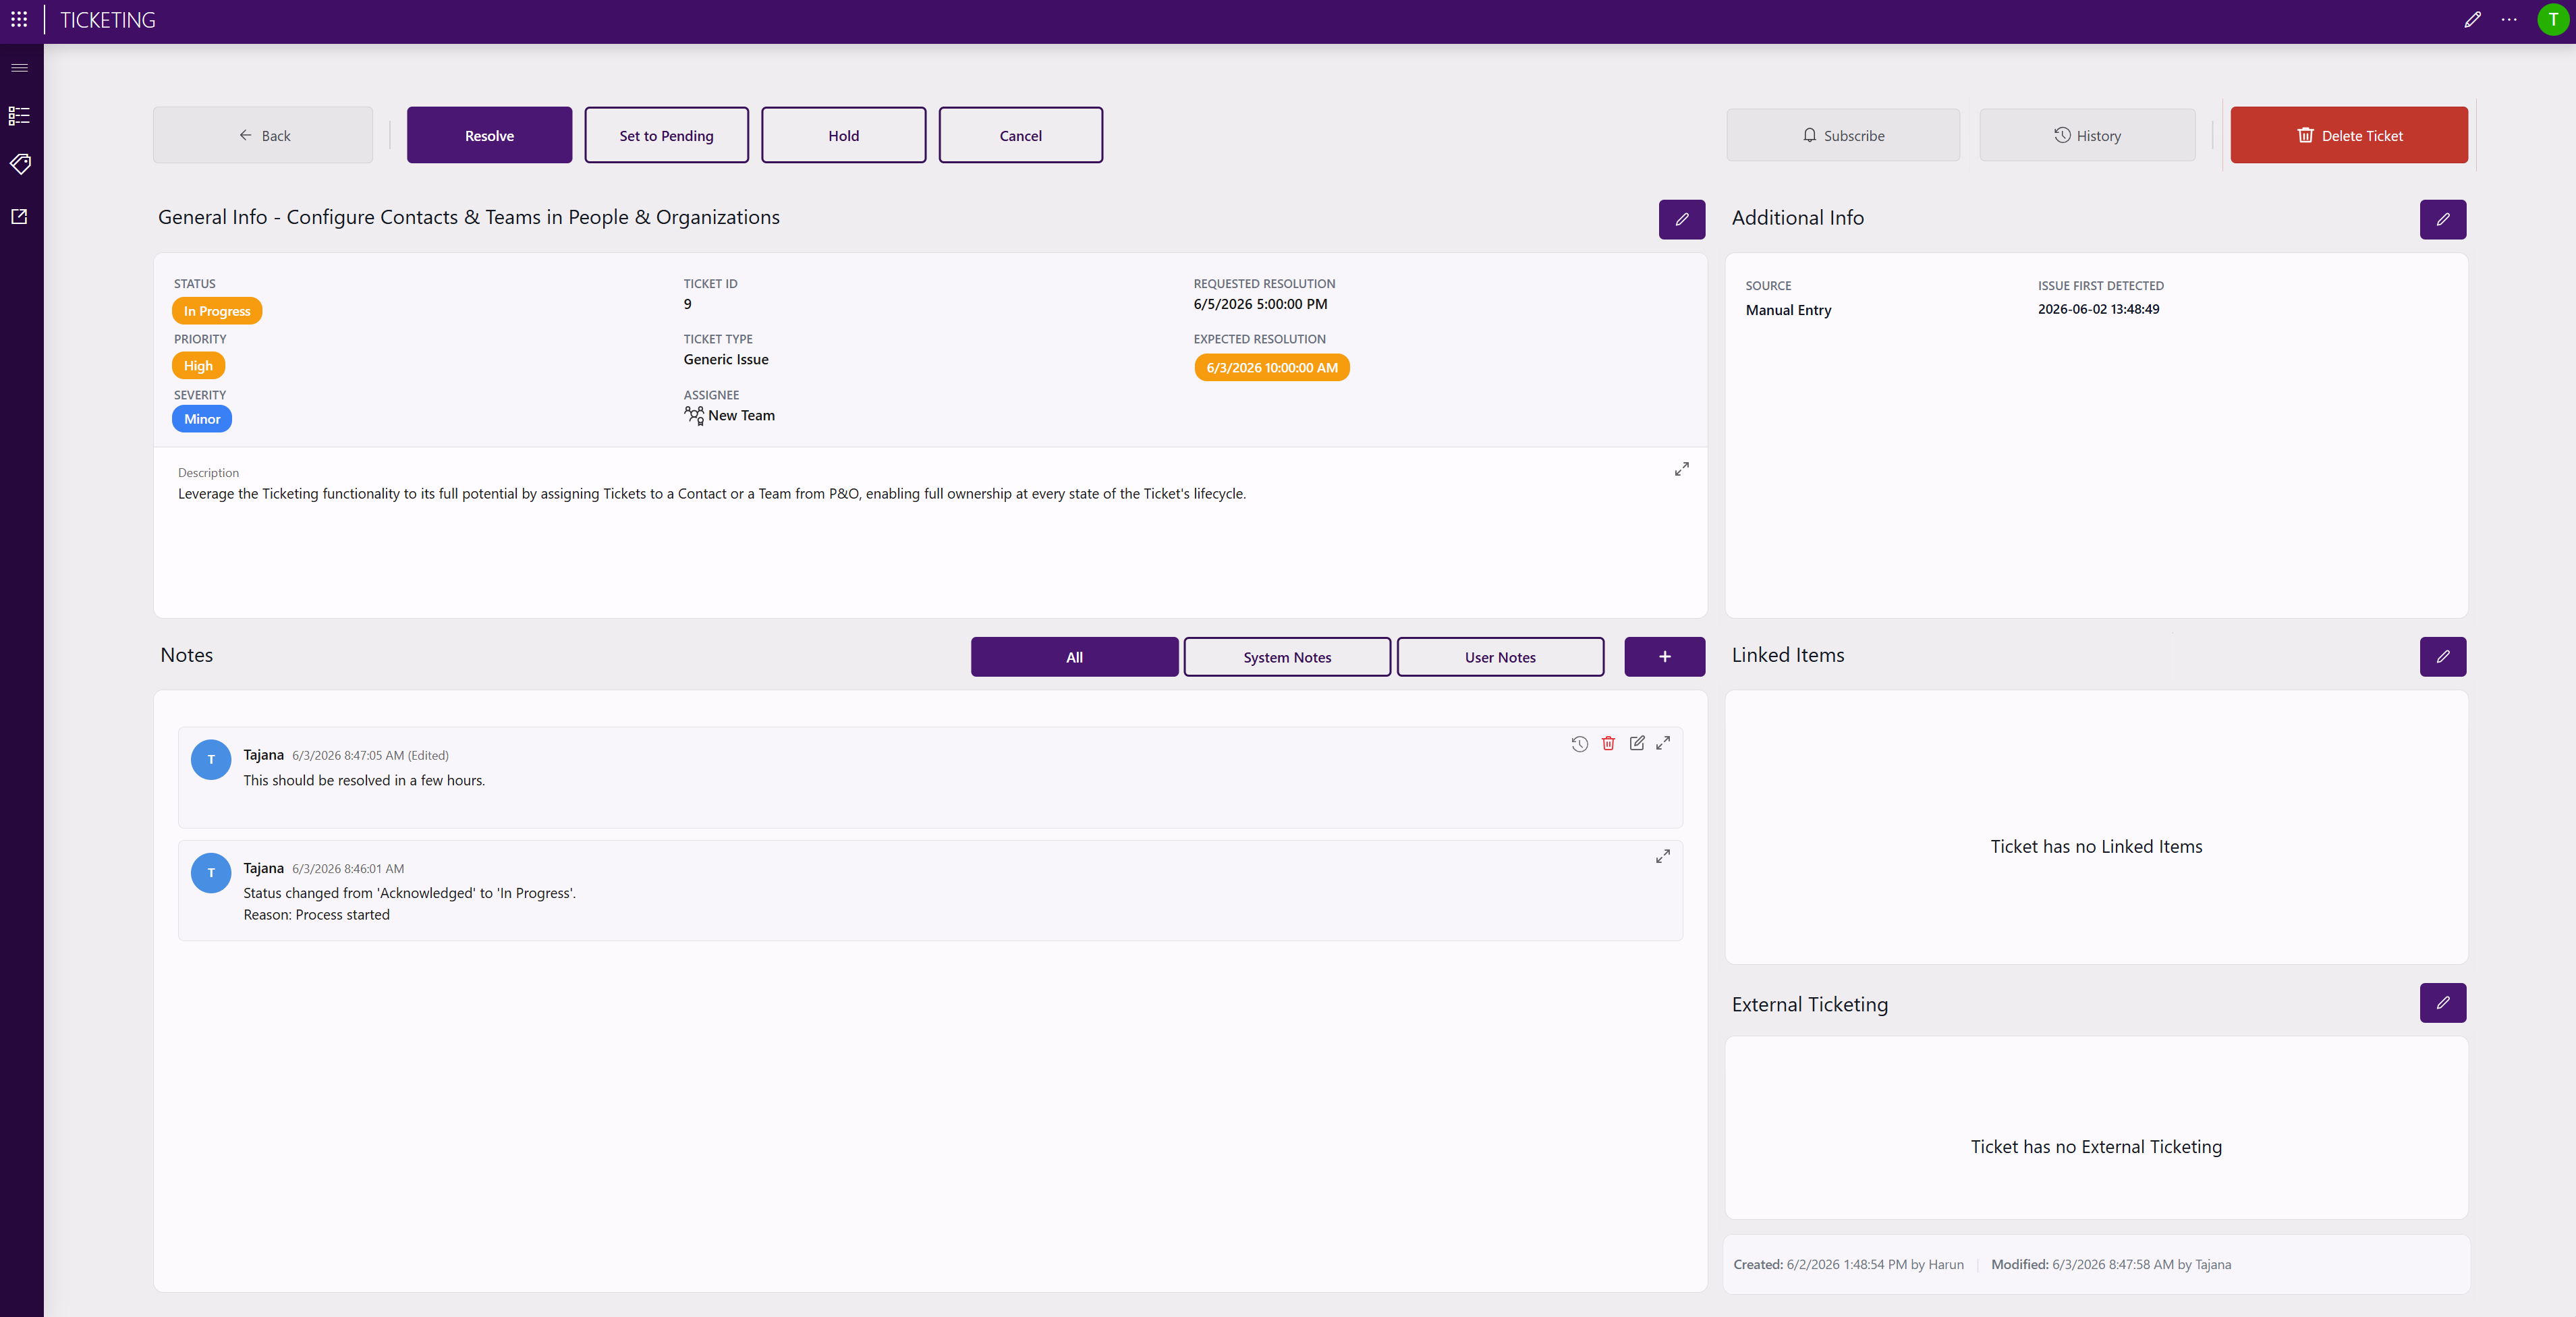This screenshot has width=2576, height=1317.
Task: Expand the Description field
Action: (1682, 469)
